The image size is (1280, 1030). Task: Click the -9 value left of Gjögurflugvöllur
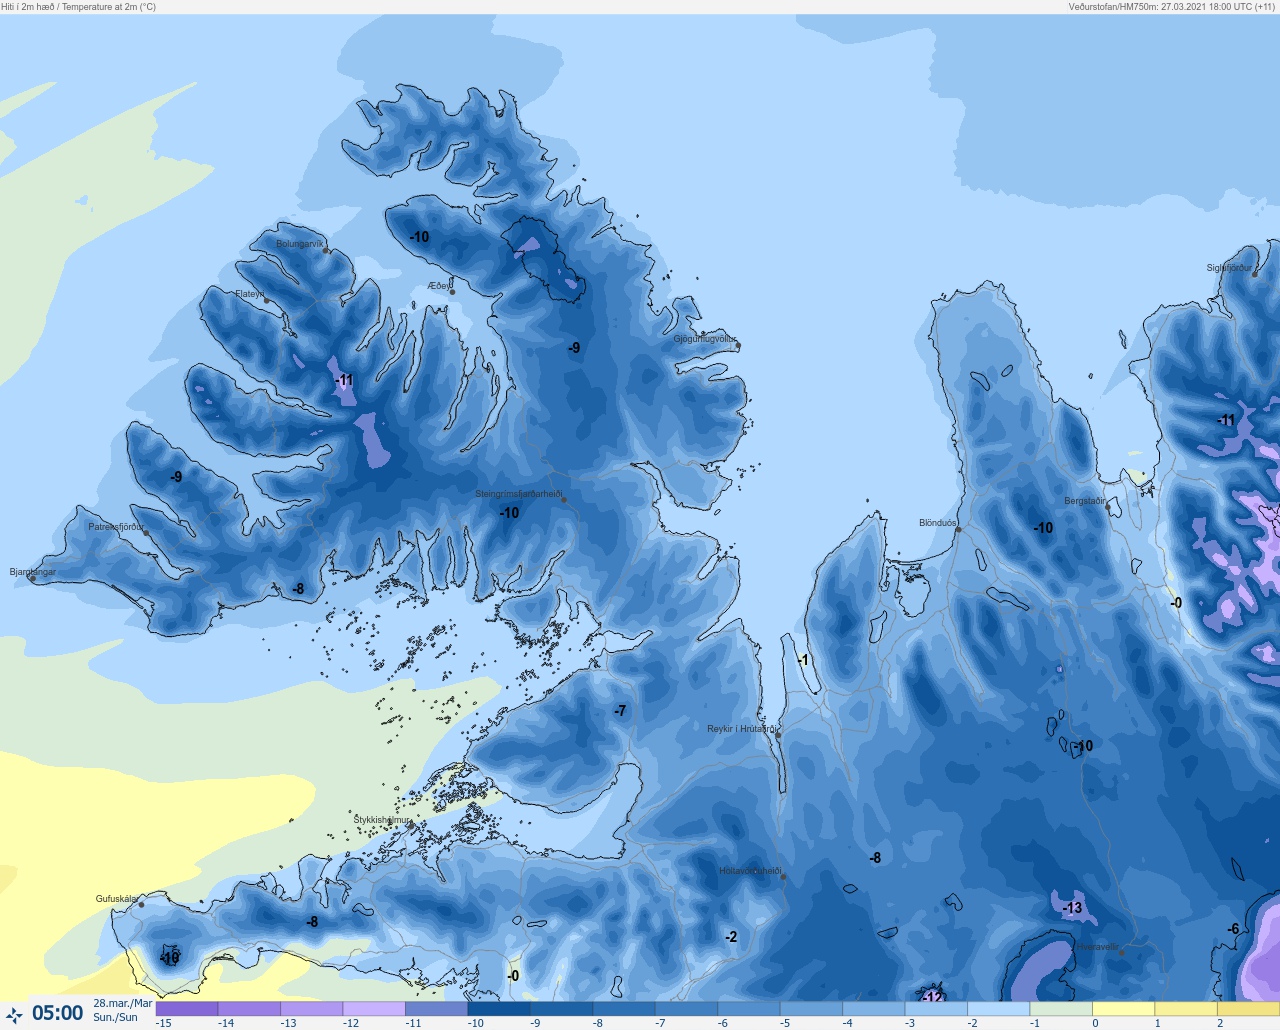(x=574, y=348)
